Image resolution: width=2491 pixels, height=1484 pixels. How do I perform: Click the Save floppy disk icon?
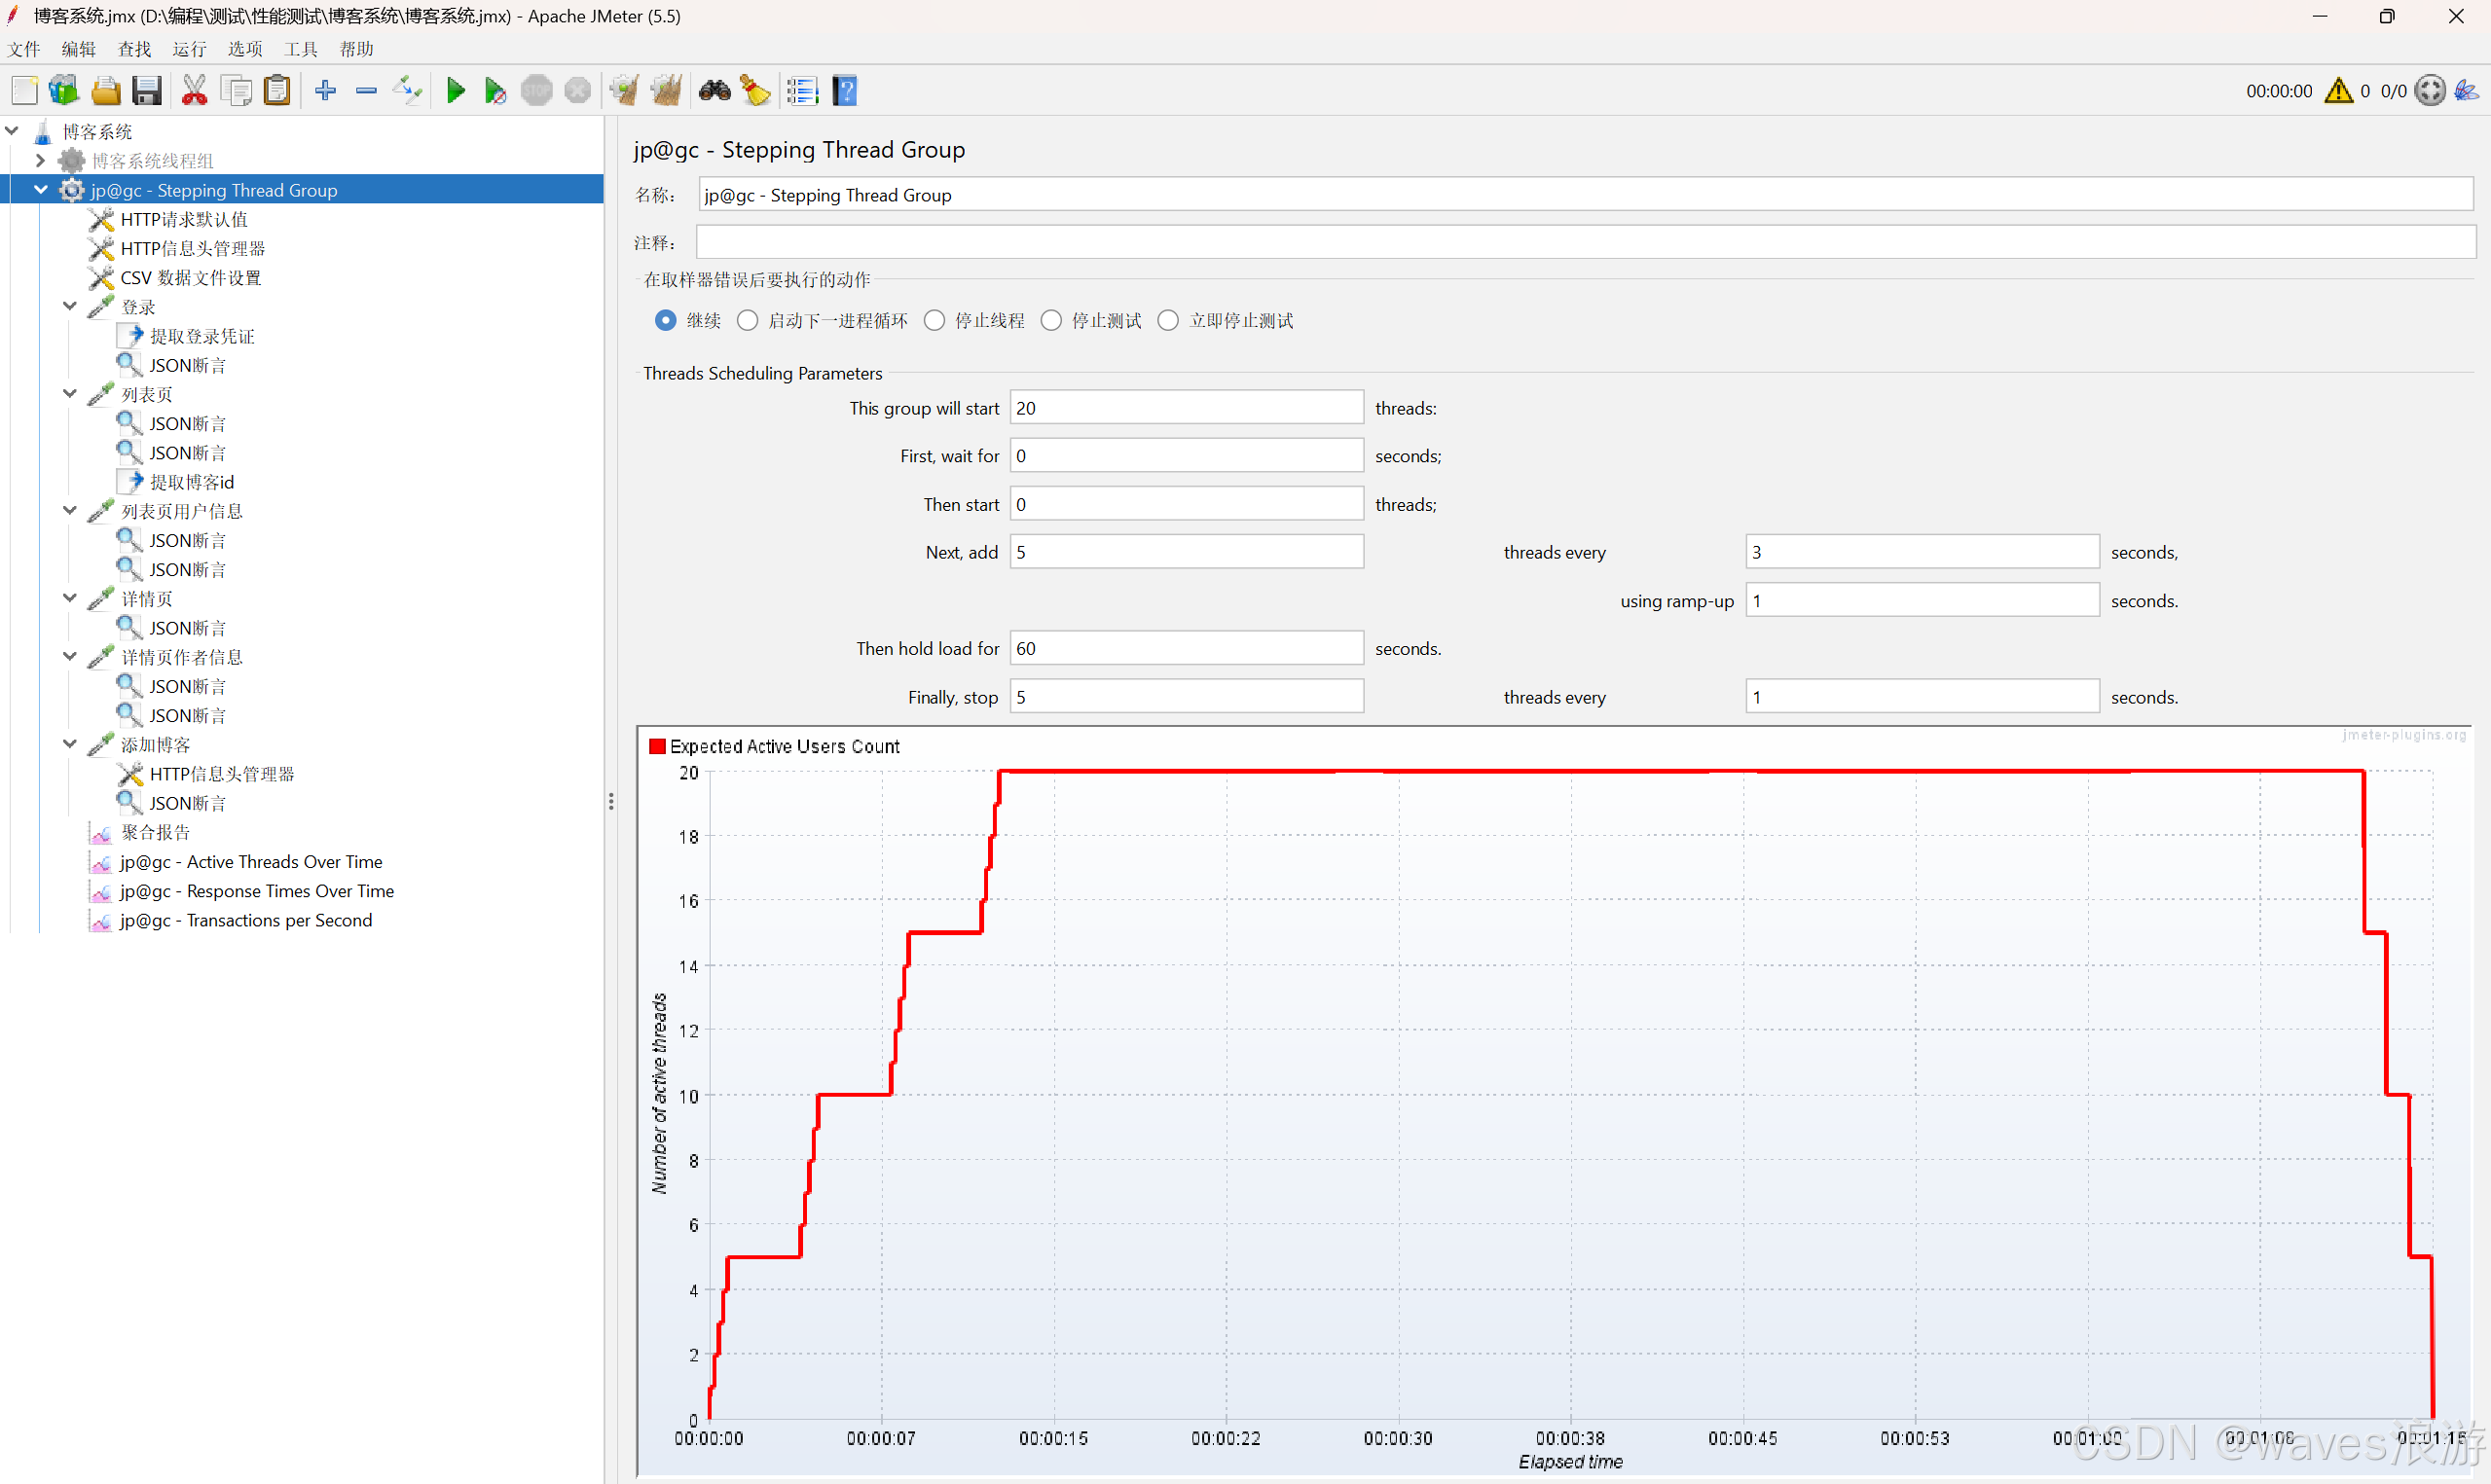point(147,91)
